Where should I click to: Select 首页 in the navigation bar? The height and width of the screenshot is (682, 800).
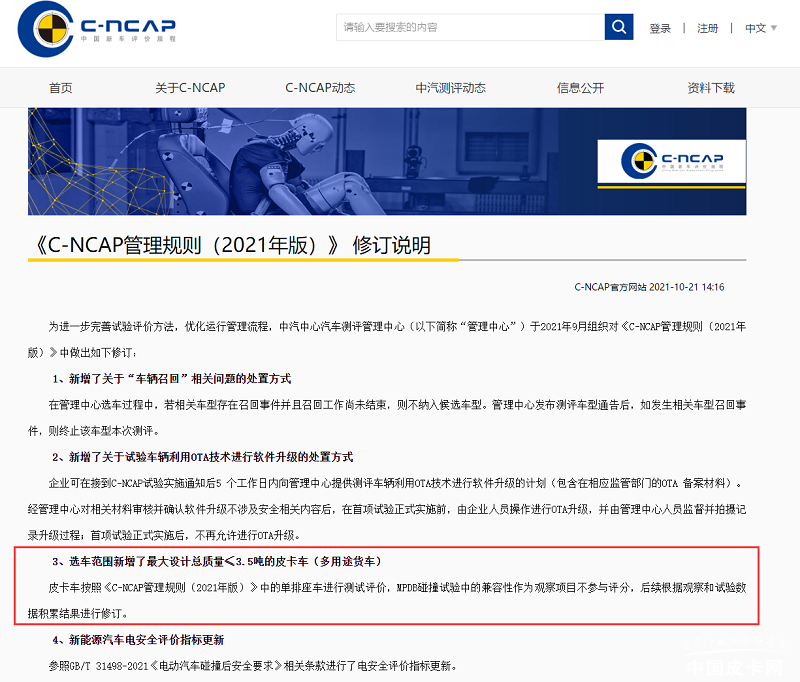(x=60, y=87)
